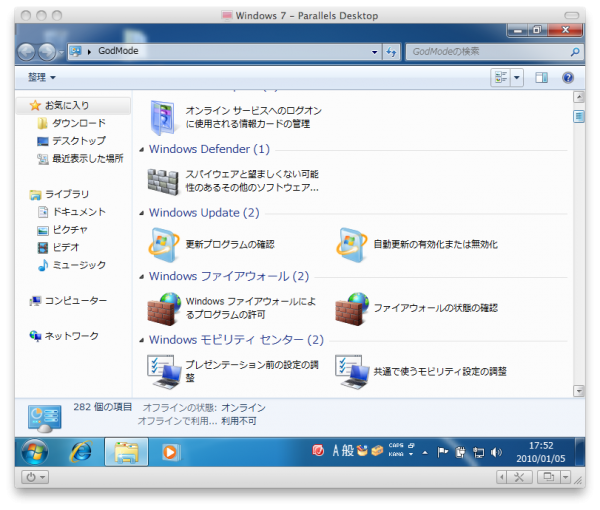Screen dimensions: 600x510
Task: Click Windows Explorer taskbar button
Action: (127, 452)
